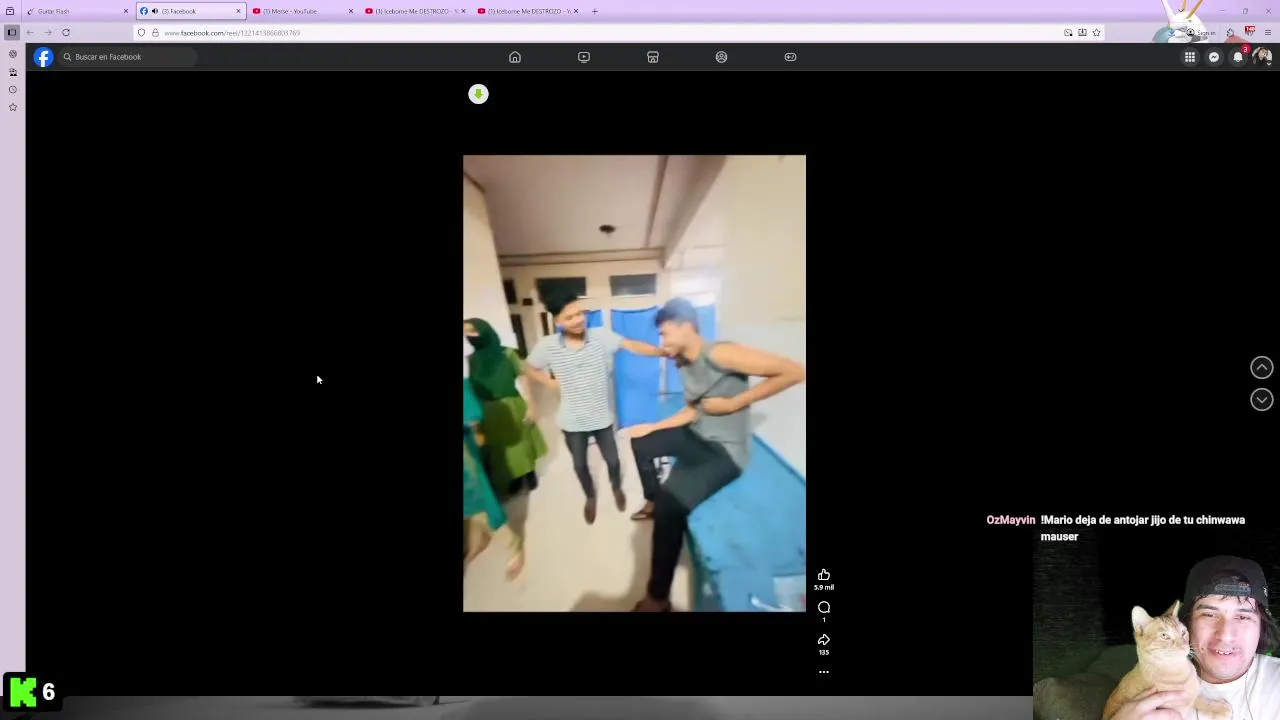Open the Facebook logo home link
The height and width of the screenshot is (720, 1280).
pos(43,57)
